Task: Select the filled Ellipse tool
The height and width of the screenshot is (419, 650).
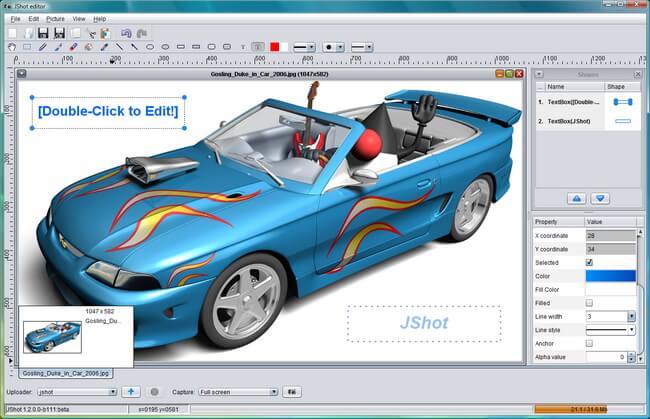Action: tap(165, 47)
